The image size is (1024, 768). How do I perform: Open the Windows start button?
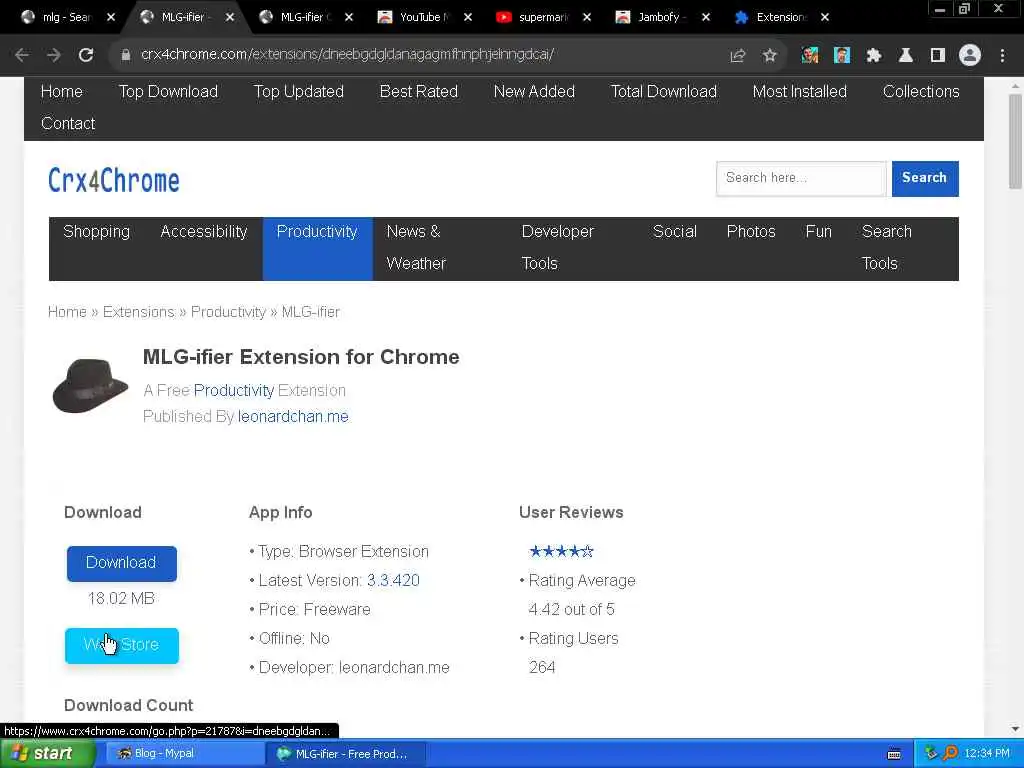click(x=46, y=754)
